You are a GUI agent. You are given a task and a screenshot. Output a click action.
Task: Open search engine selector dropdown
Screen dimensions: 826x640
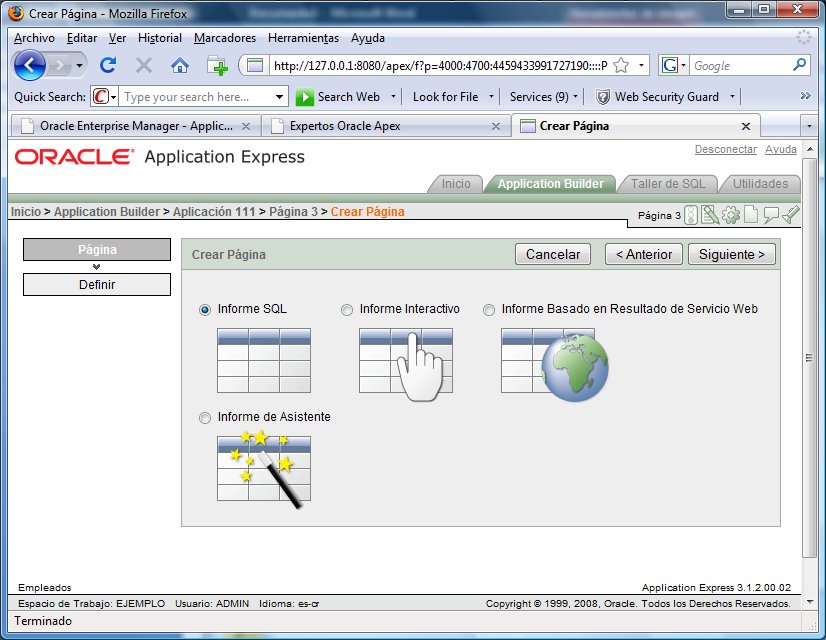(683, 65)
